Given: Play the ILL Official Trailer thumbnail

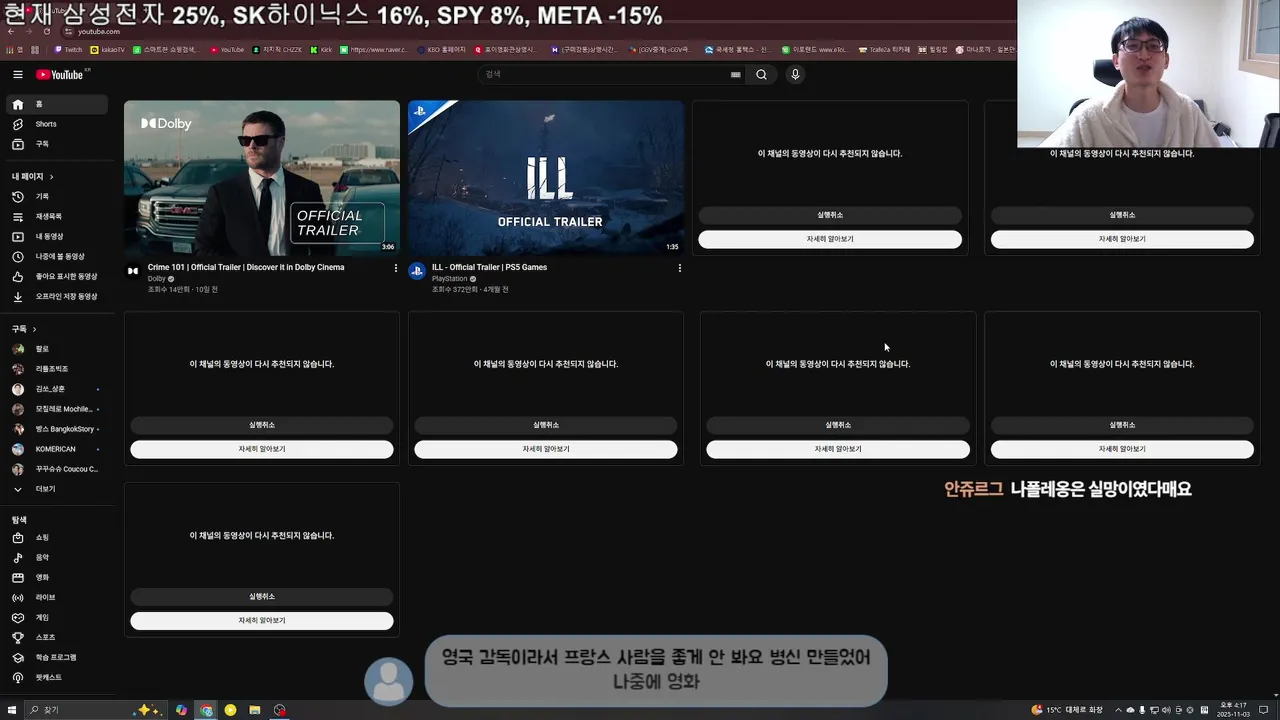Looking at the screenshot, I should point(546,178).
